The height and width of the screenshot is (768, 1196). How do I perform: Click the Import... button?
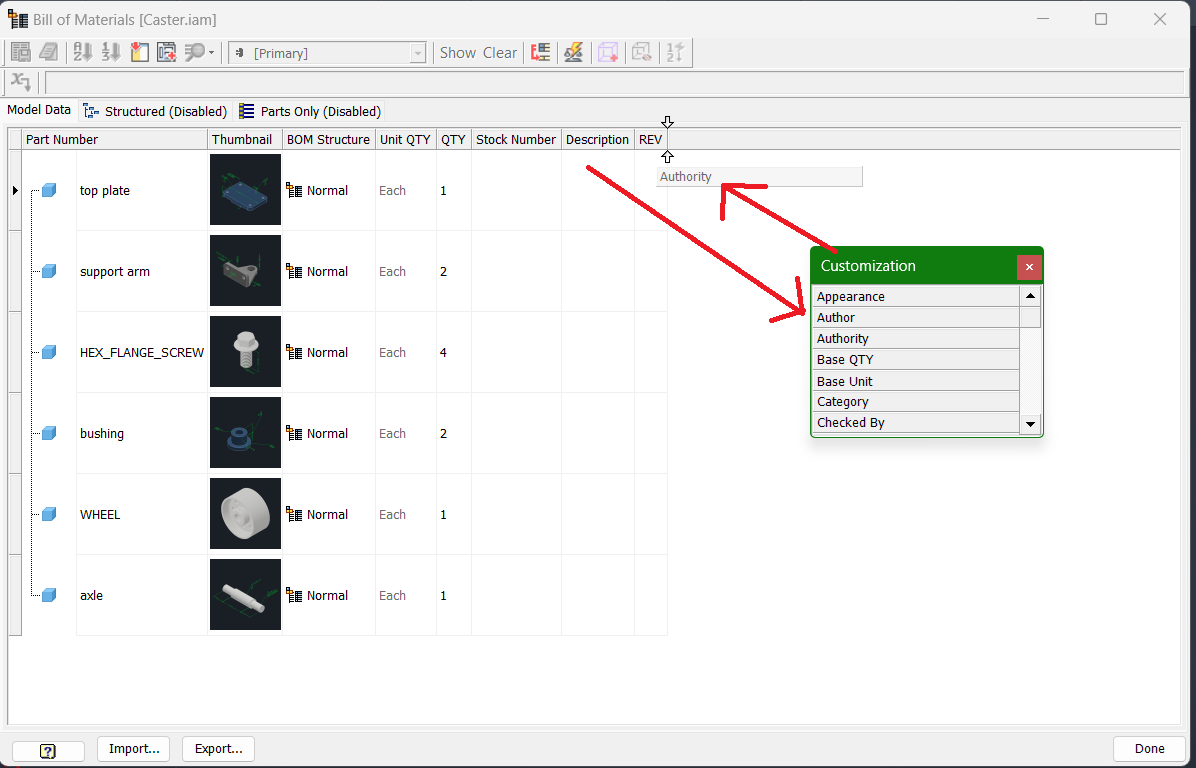point(133,749)
